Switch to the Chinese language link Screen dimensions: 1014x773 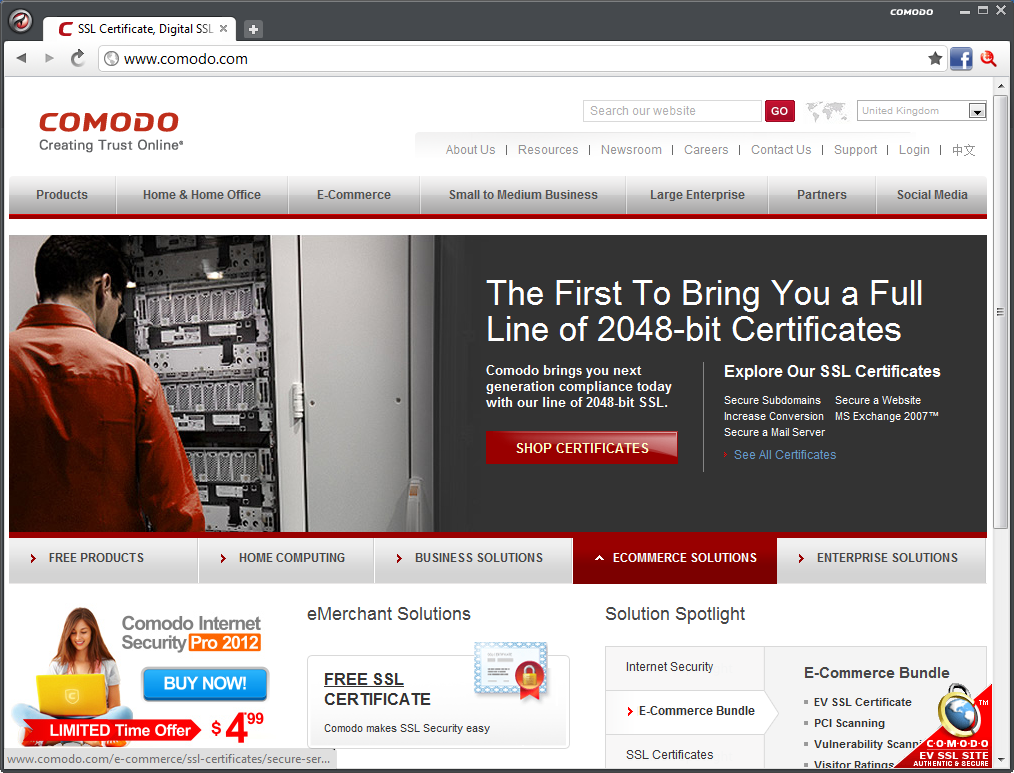coord(963,150)
